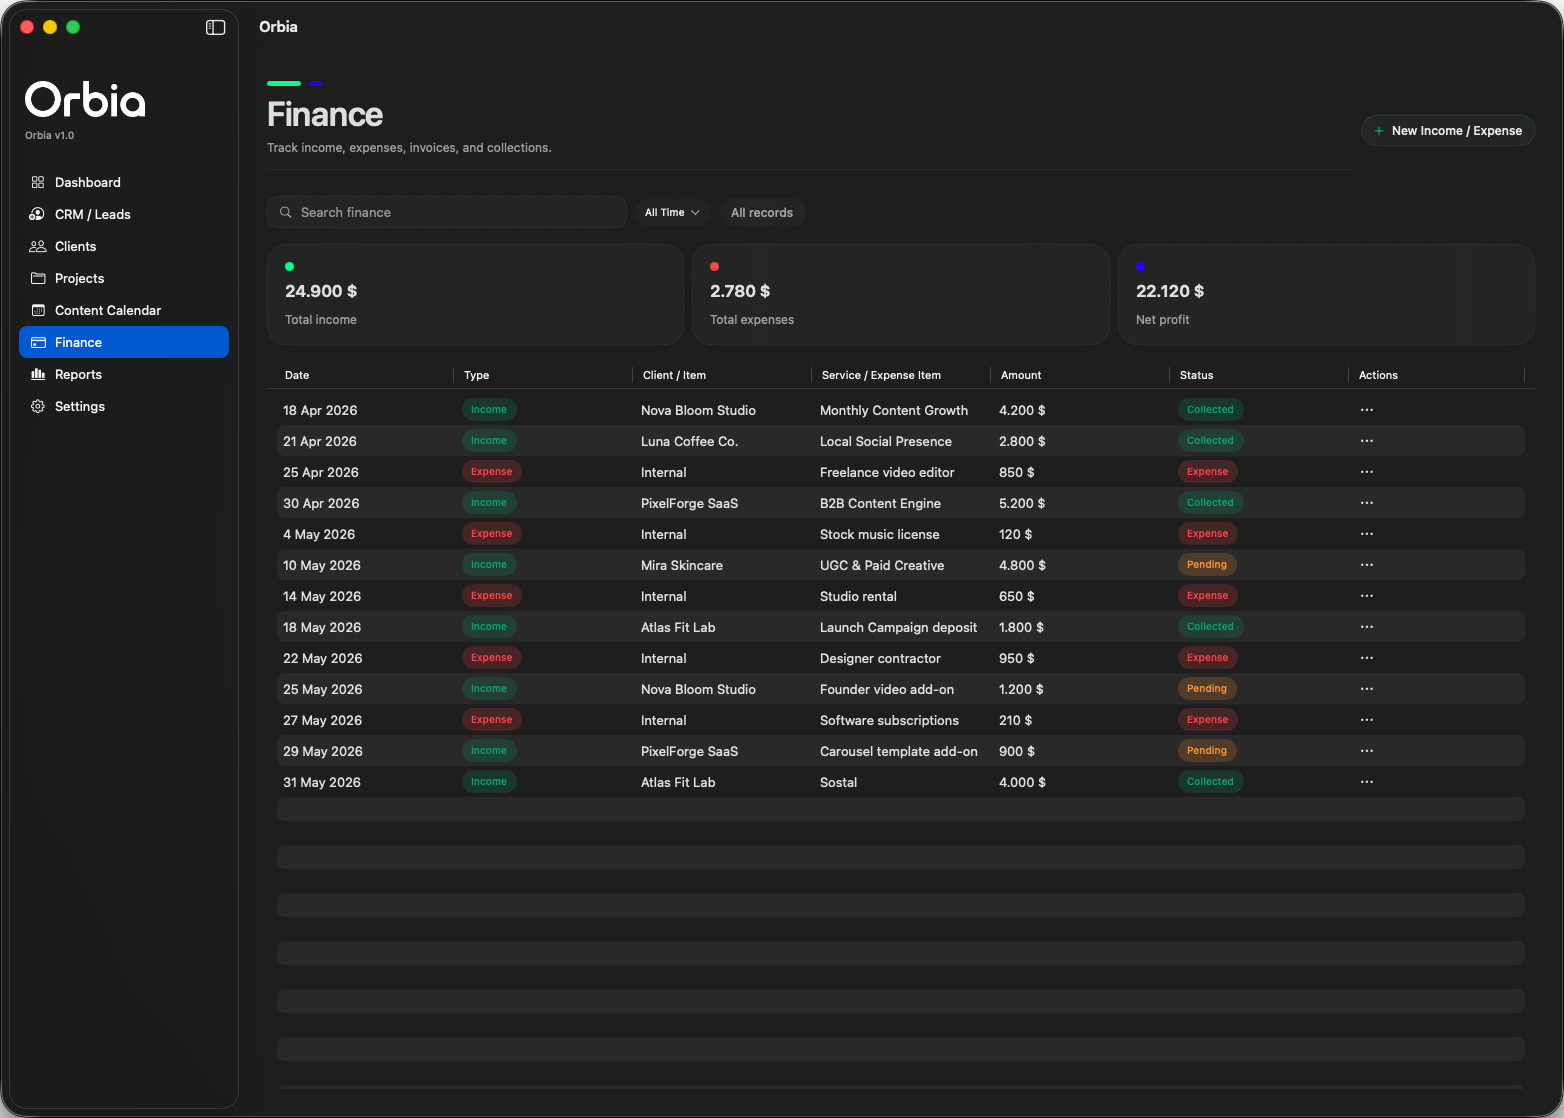Open the All records filter

(x=762, y=212)
